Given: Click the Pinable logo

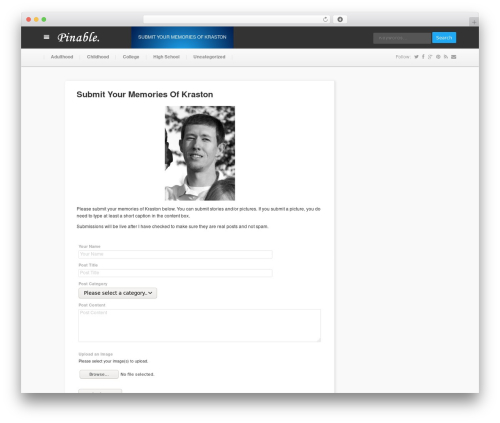Looking at the screenshot, I should (x=78, y=37).
